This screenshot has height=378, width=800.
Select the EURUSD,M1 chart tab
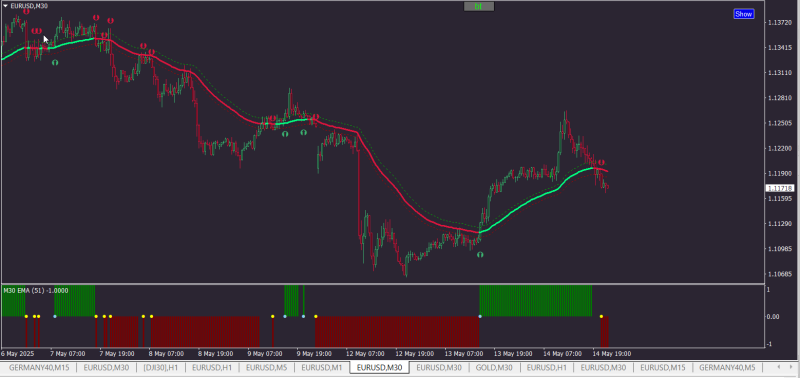click(x=321, y=367)
